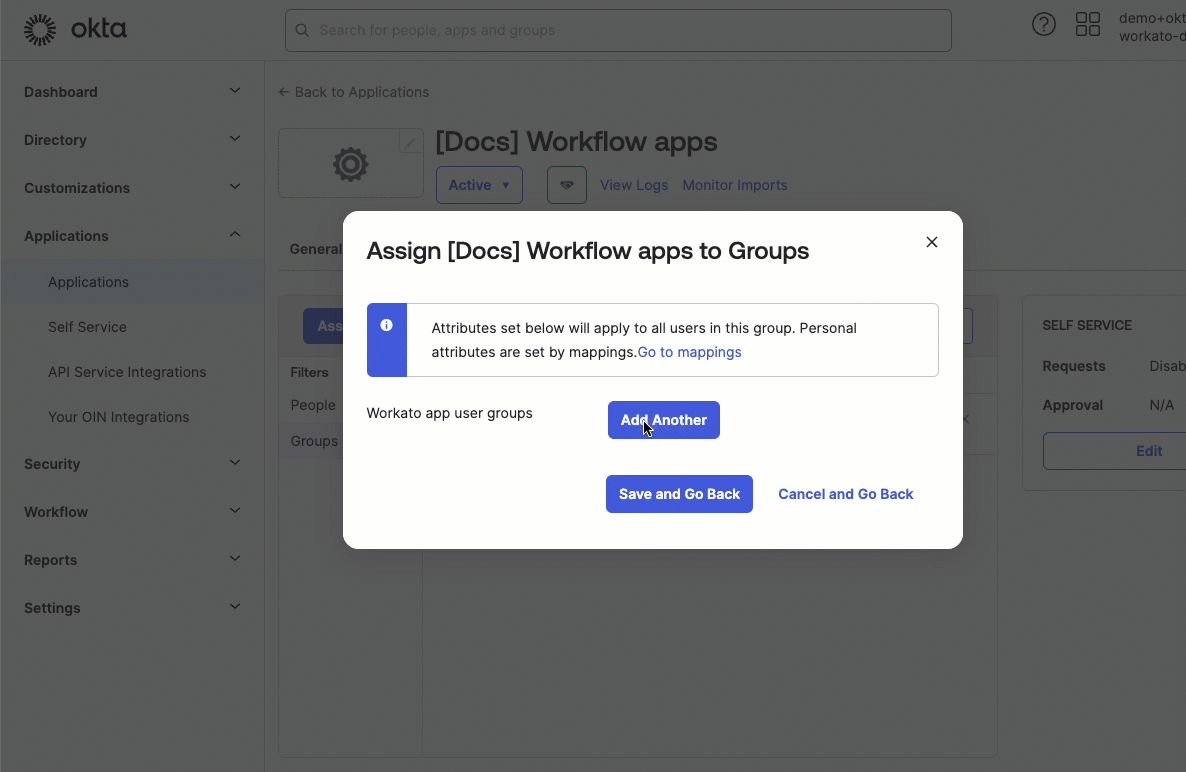The height and width of the screenshot is (772, 1186).
Task: Open the help question mark icon
Action: pyautogui.click(x=1044, y=24)
